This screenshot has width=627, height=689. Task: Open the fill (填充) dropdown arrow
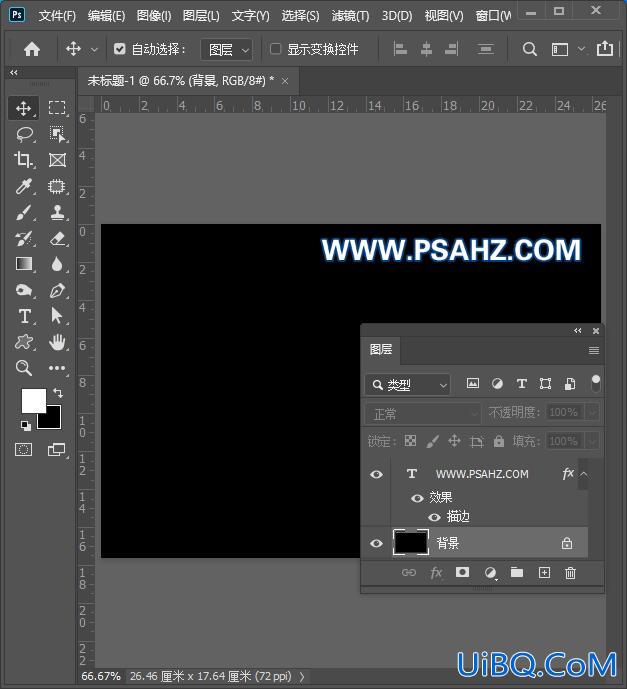(593, 441)
